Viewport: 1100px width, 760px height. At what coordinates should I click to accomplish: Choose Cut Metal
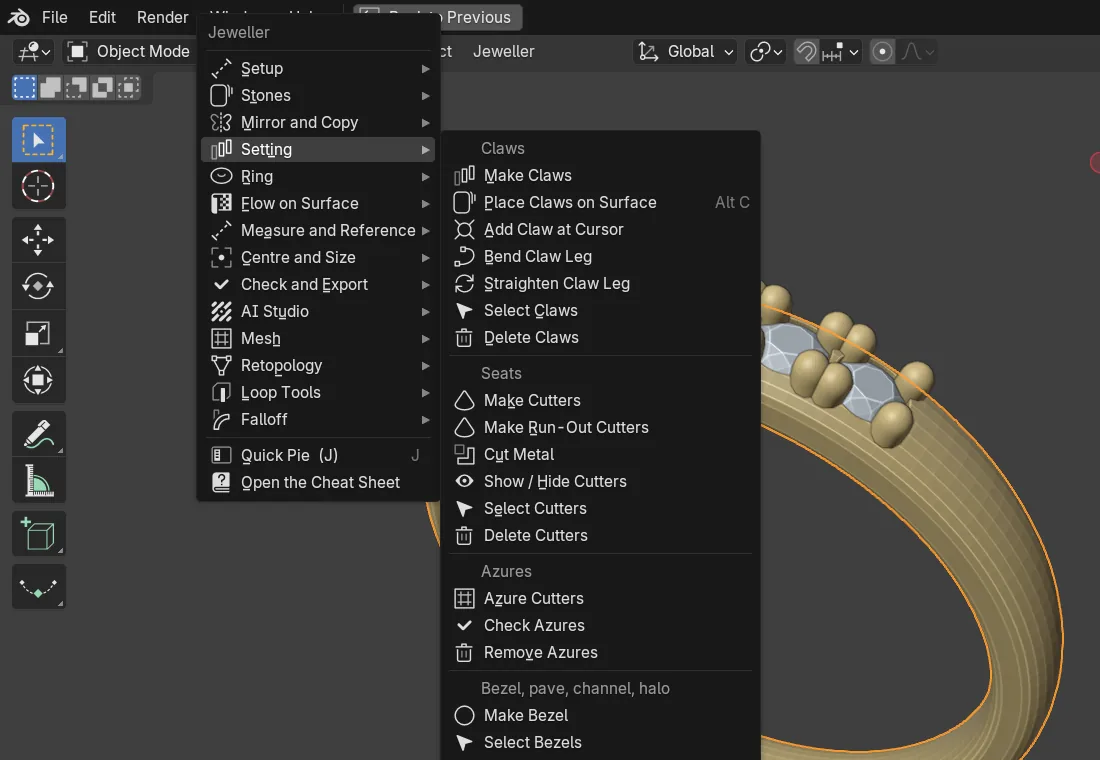click(601, 455)
